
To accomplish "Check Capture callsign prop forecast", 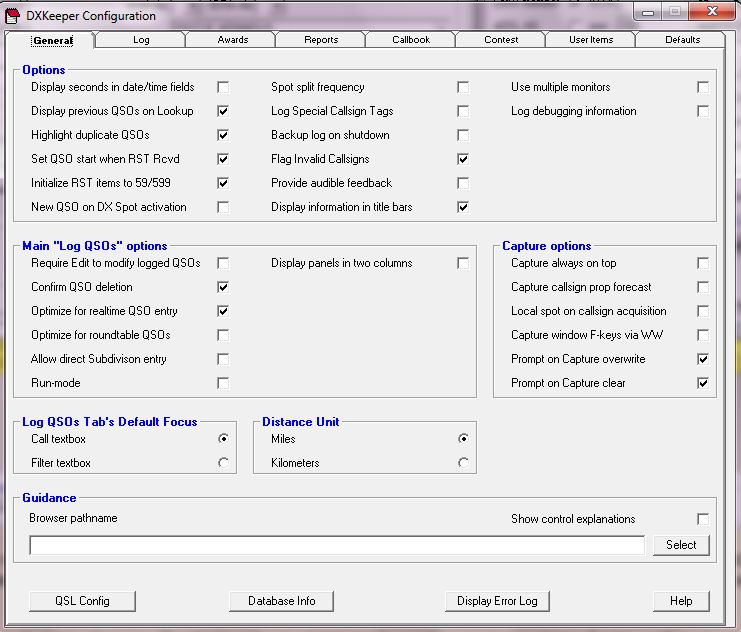I will [703, 287].
